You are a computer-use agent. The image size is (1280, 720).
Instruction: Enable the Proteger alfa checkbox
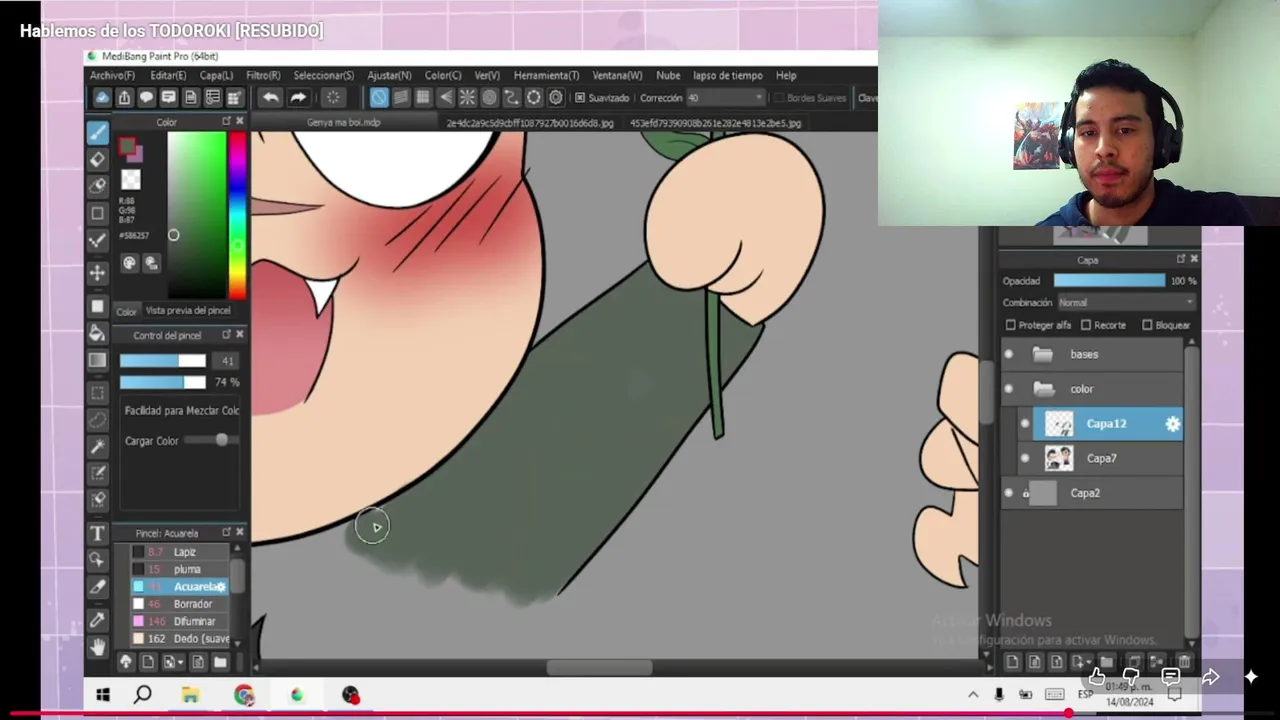coord(1010,325)
